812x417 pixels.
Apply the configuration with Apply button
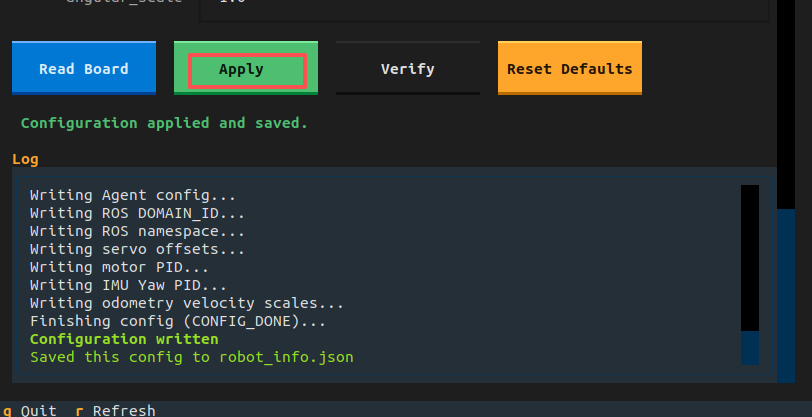(246, 68)
